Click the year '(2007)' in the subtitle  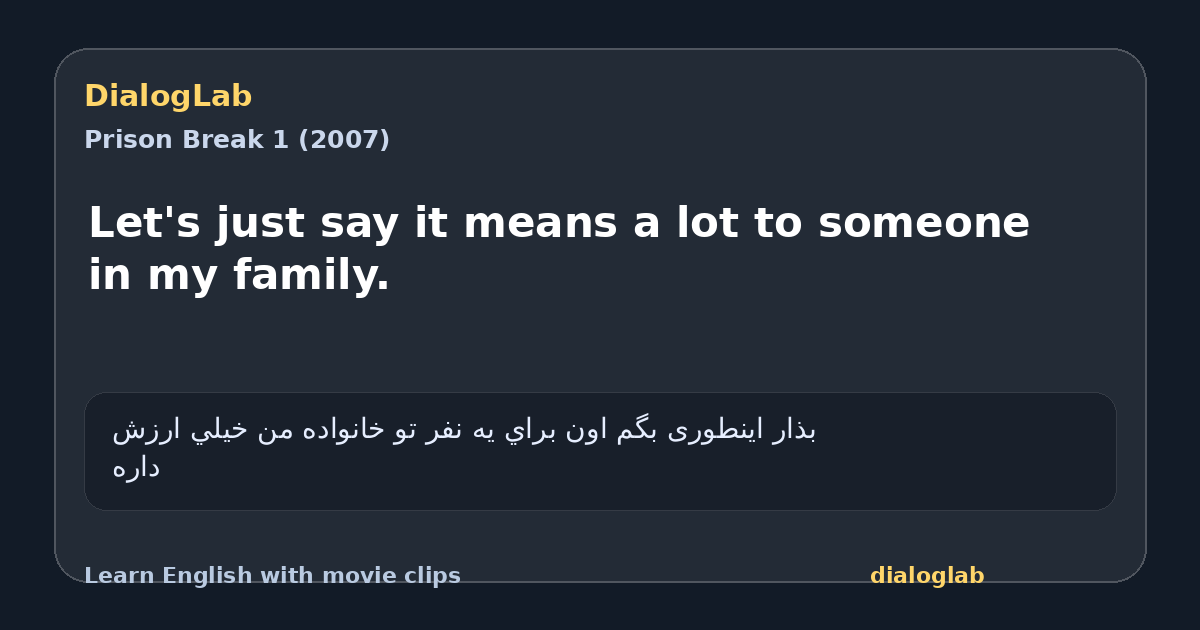344,140
